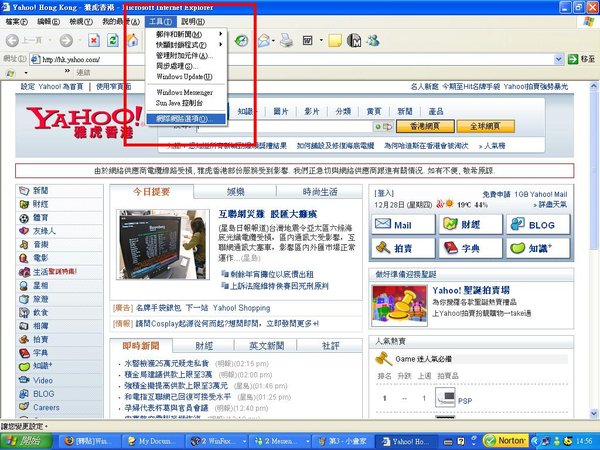This screenshot has height=450, width=600.
Task: Open dropdown arrow next to Edit icon
Action: 321,40
